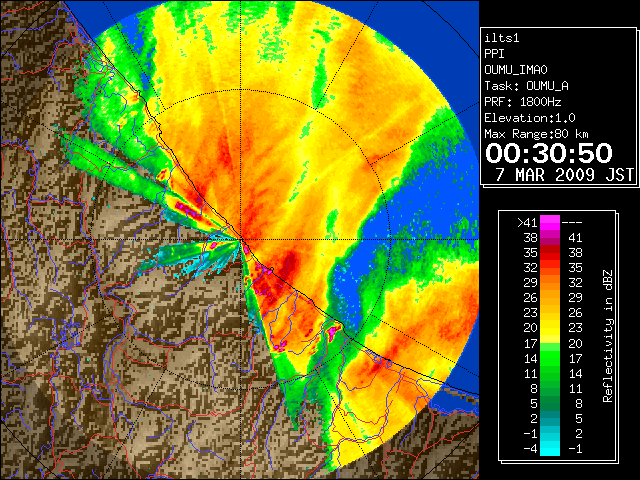Click the "26" lower-bound label in 26–29 row

click(531, 298)
